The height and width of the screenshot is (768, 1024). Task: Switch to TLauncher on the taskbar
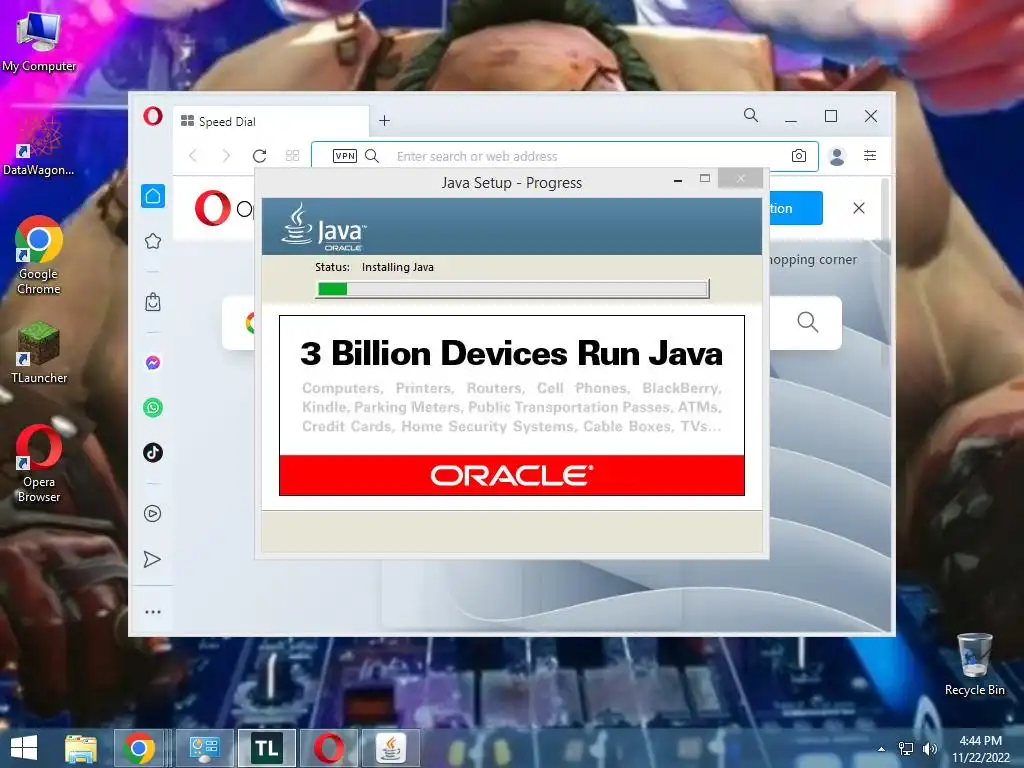266,748
